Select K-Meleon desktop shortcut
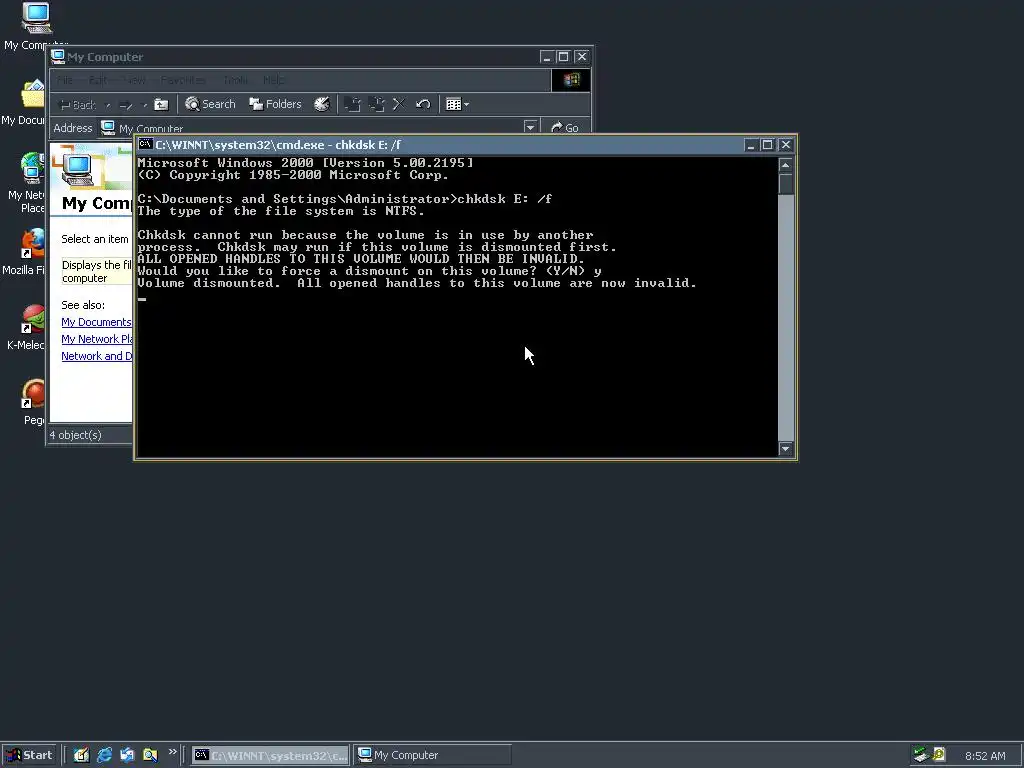1024x768 pixels. point(26,327)
